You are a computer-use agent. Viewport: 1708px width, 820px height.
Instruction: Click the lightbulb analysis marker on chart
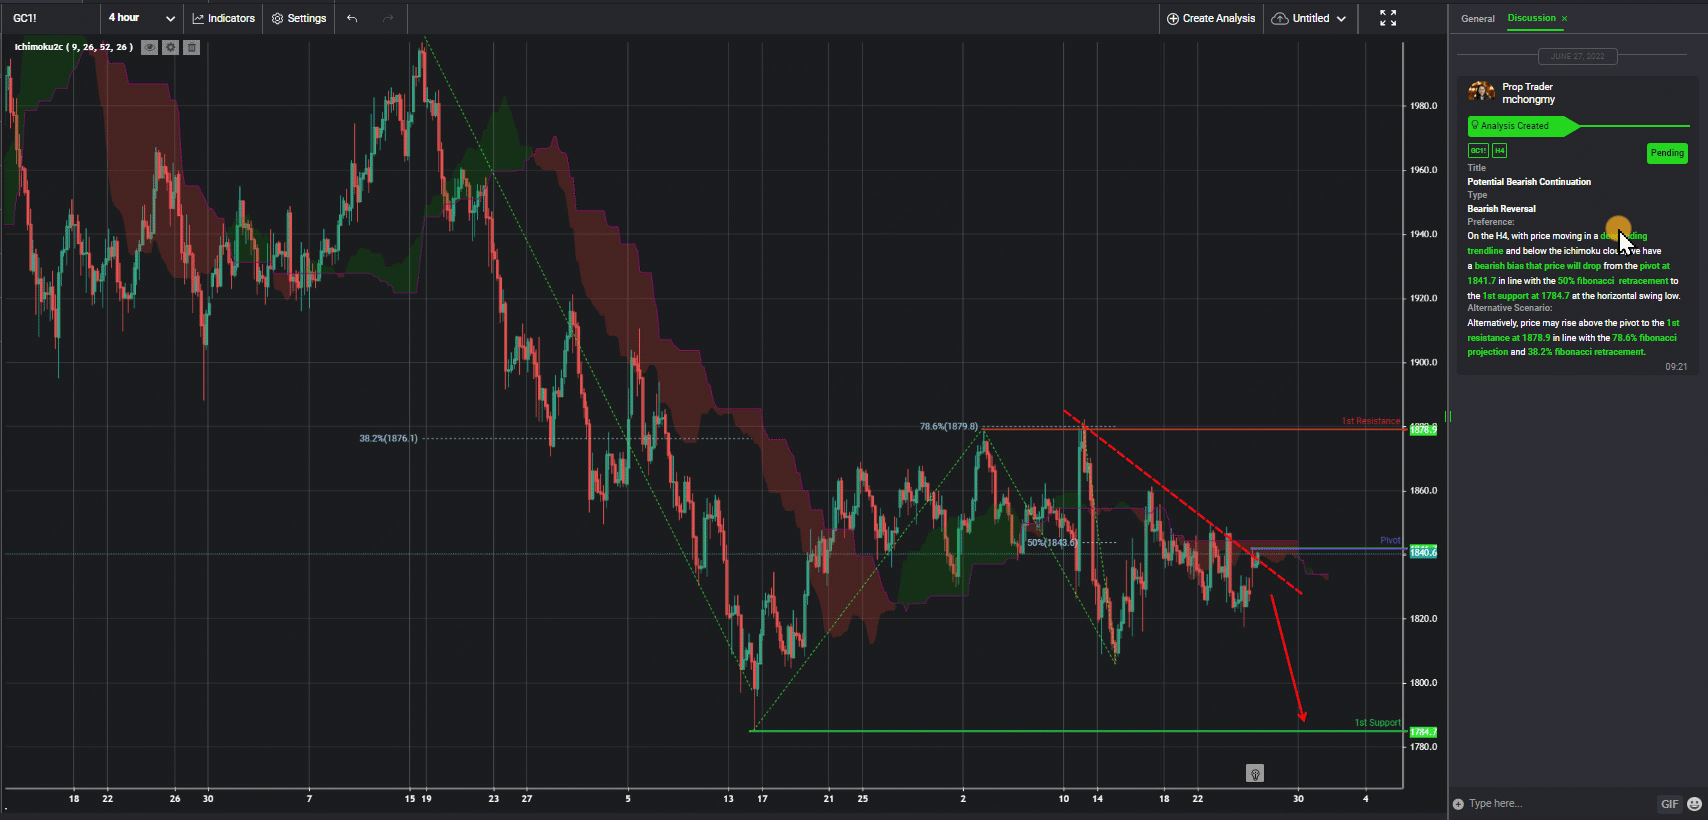tap(1255, 773)
